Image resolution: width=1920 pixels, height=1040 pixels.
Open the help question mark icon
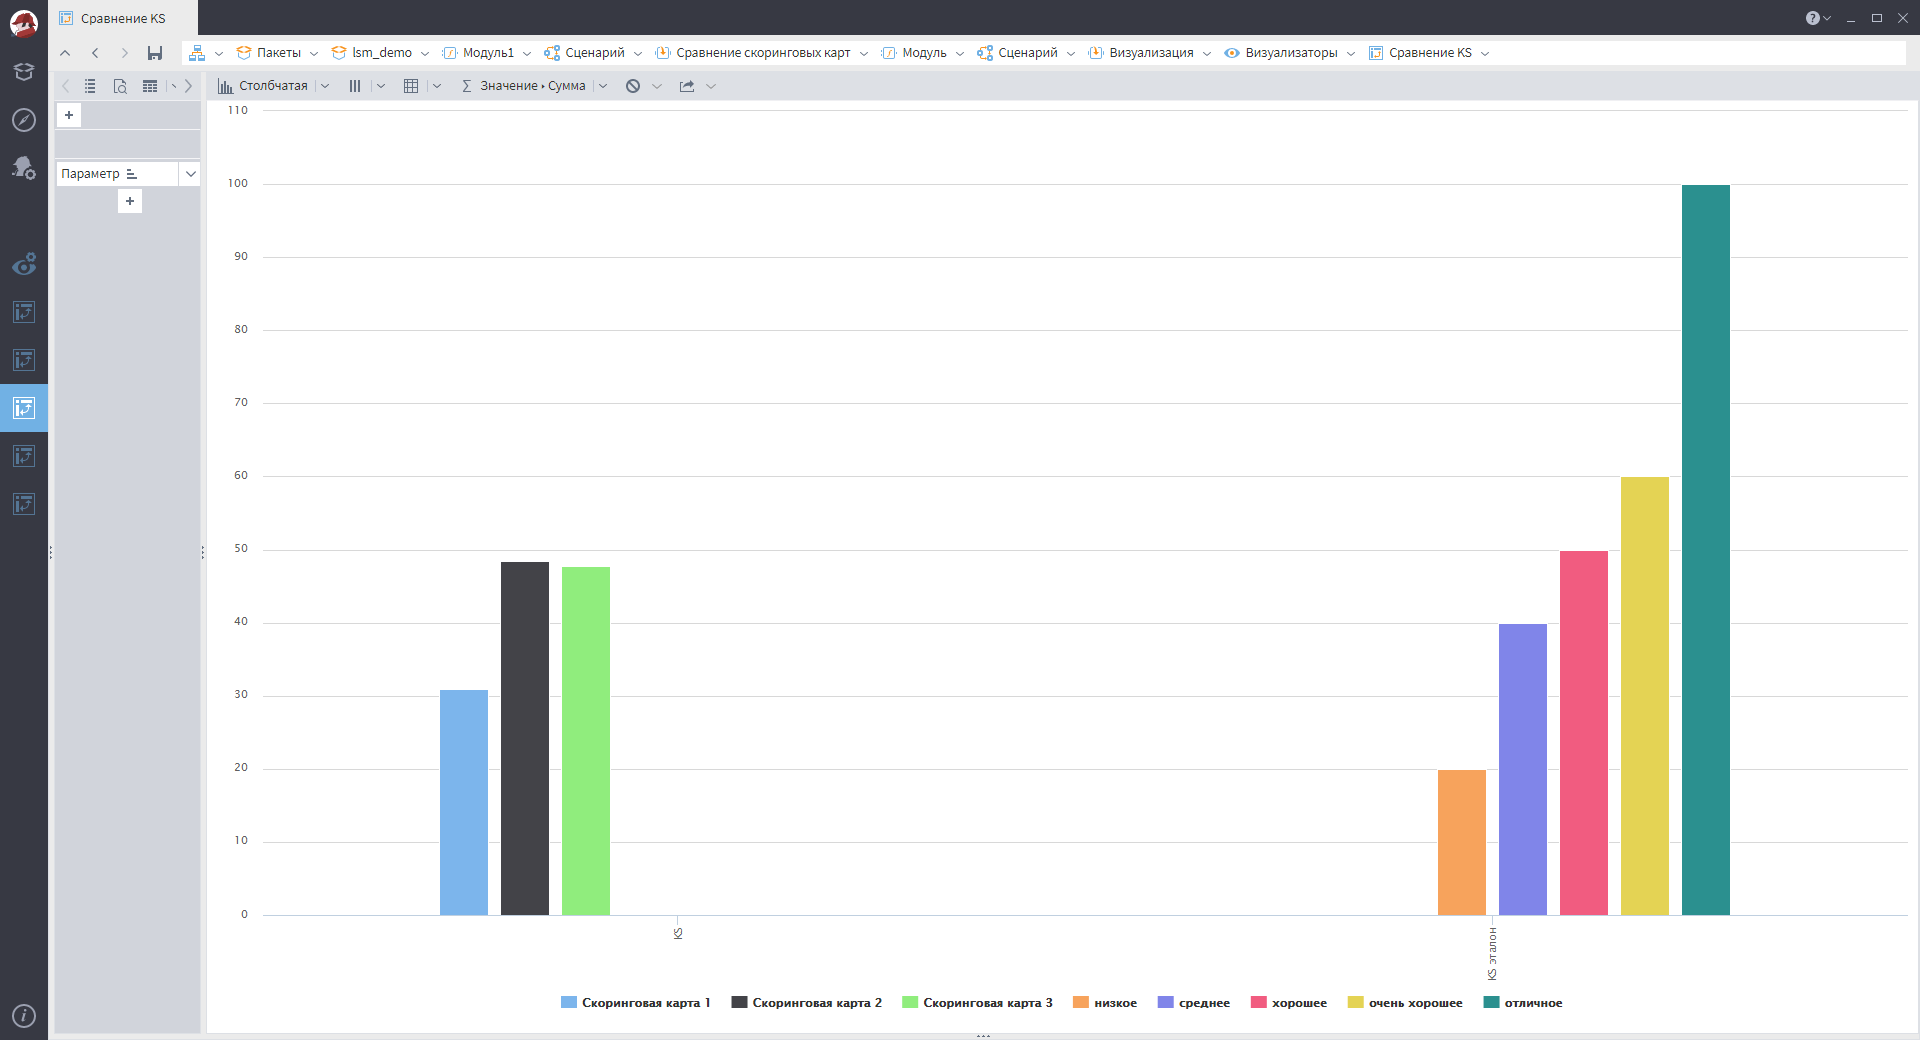(1812, 18)
